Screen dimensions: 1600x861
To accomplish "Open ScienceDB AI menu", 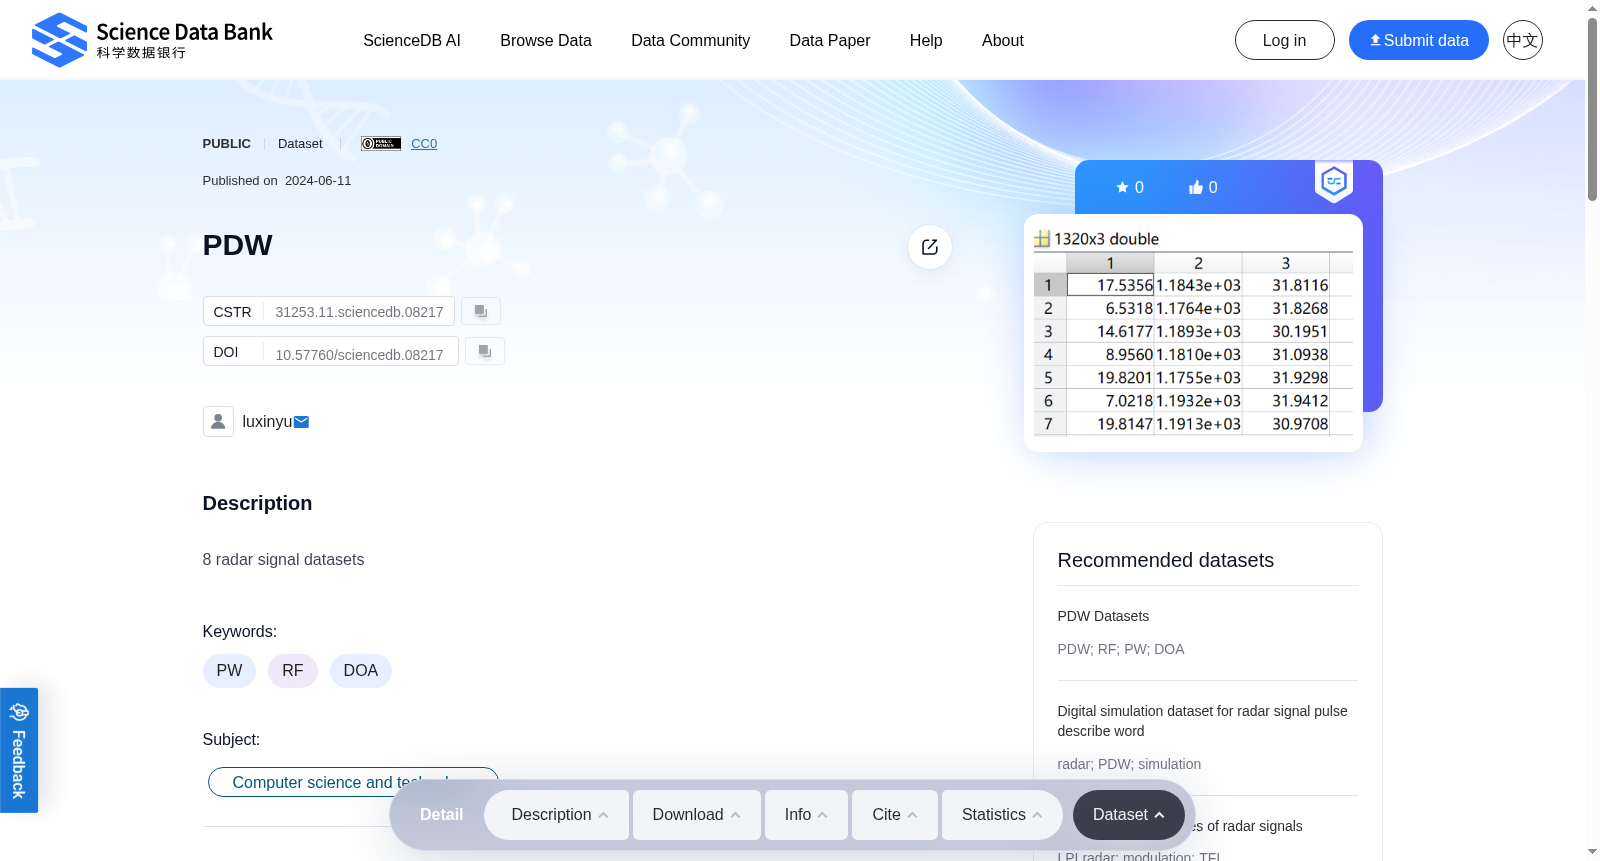I will tap(412, 40).
